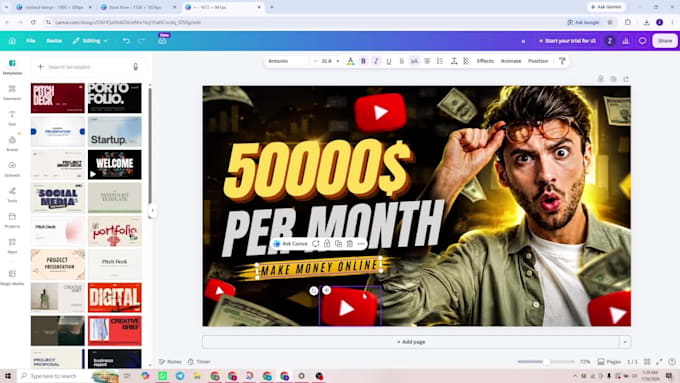Viewport: 680px width, 383px height.
Task: Click Start your trial button
Action: click(567, 41)
